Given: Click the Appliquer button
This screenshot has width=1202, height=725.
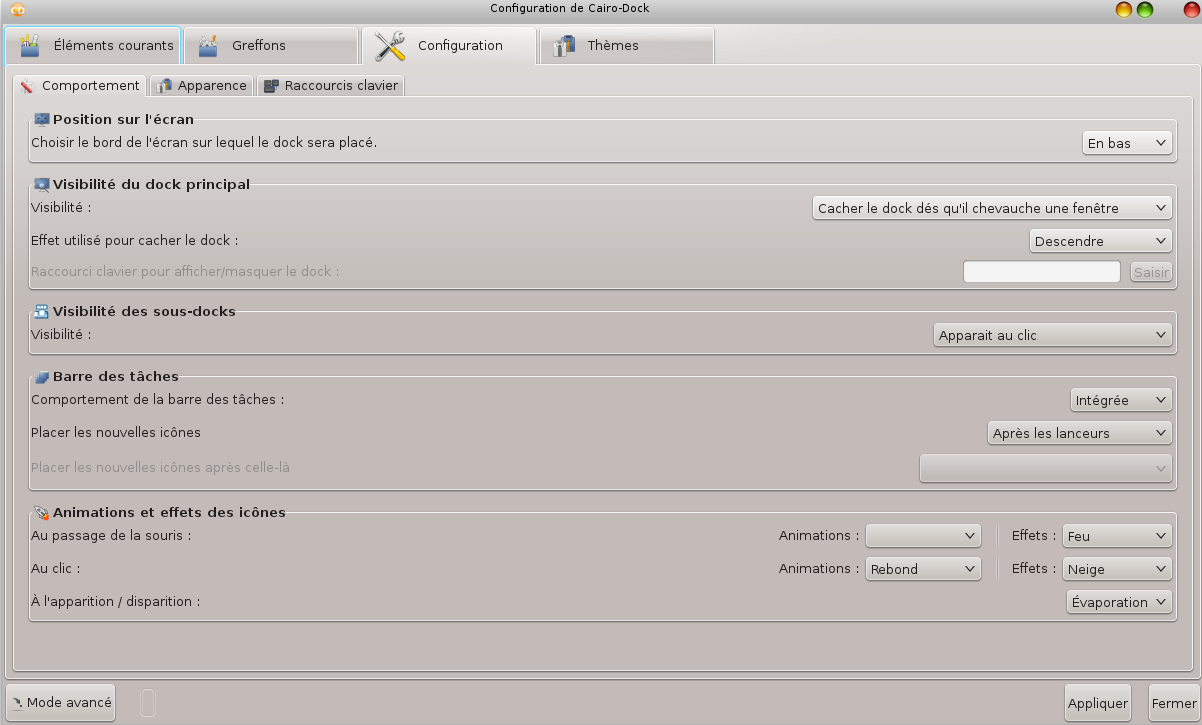Looking at the screenshot, I should tap(1098, 703).
